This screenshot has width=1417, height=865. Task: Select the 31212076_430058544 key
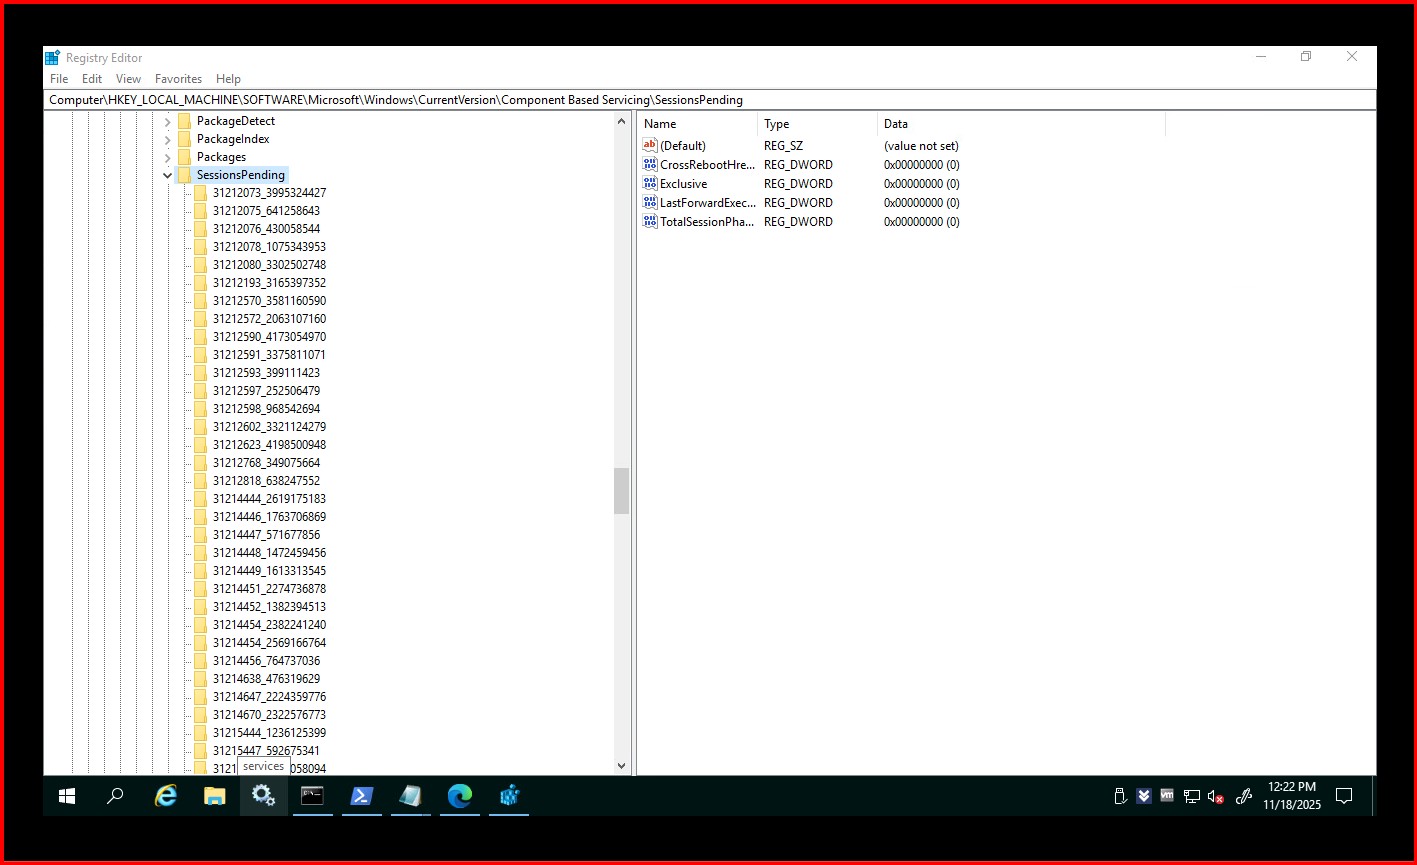click(x=266, y=229)
